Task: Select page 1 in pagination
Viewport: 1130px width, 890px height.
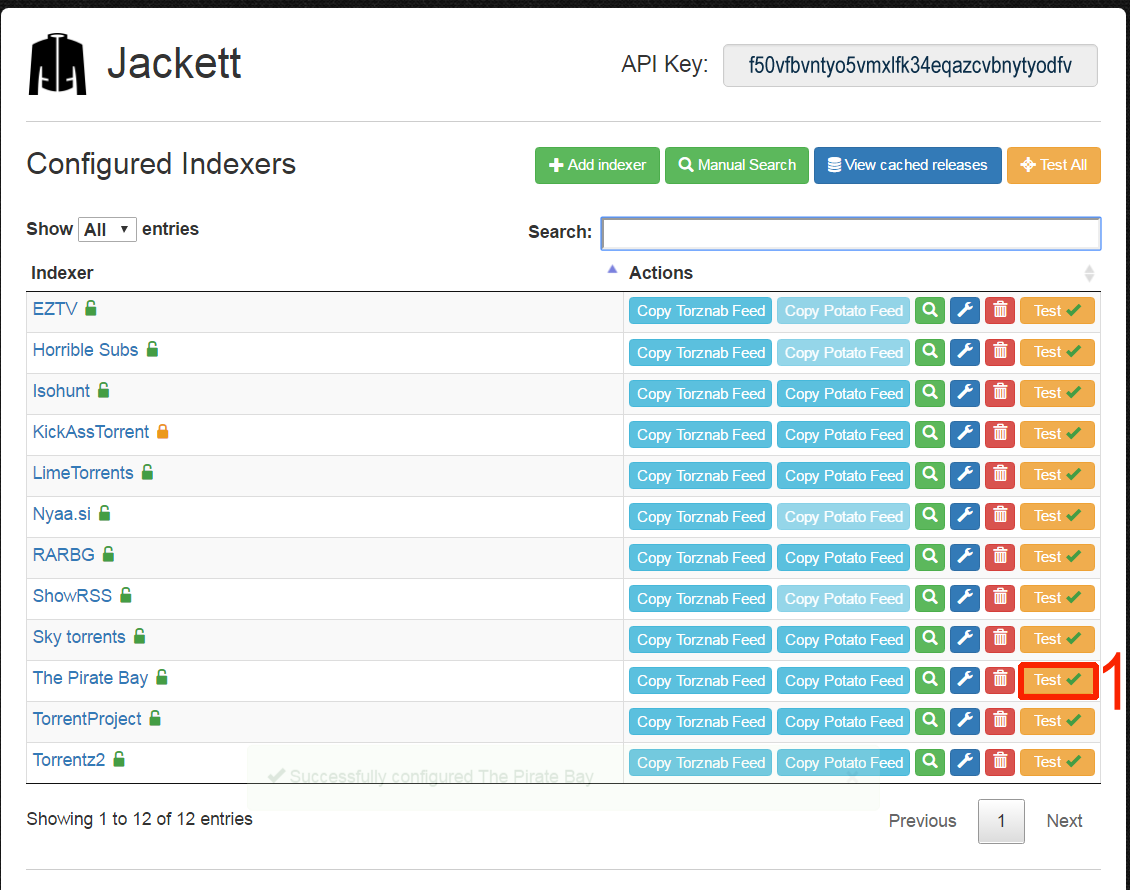Action: pyautogui.click(x=1001, y=821)
